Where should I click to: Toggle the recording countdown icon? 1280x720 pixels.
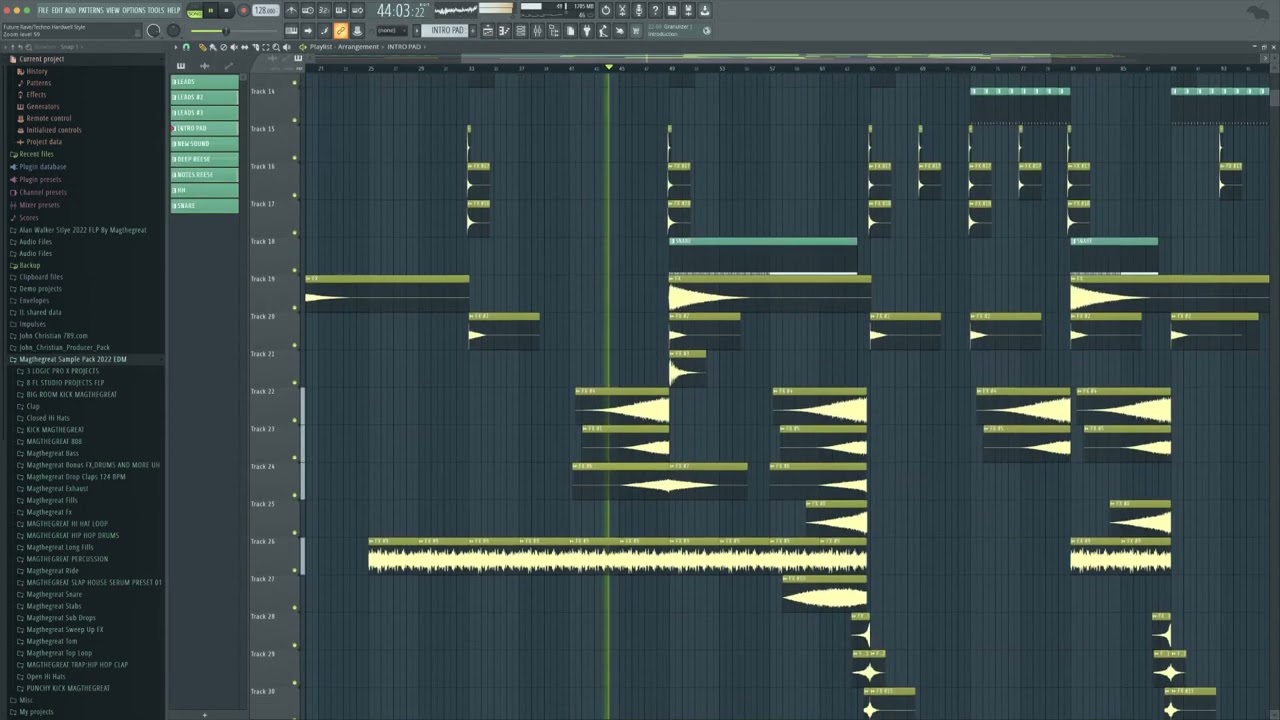(x=324, y=10)
